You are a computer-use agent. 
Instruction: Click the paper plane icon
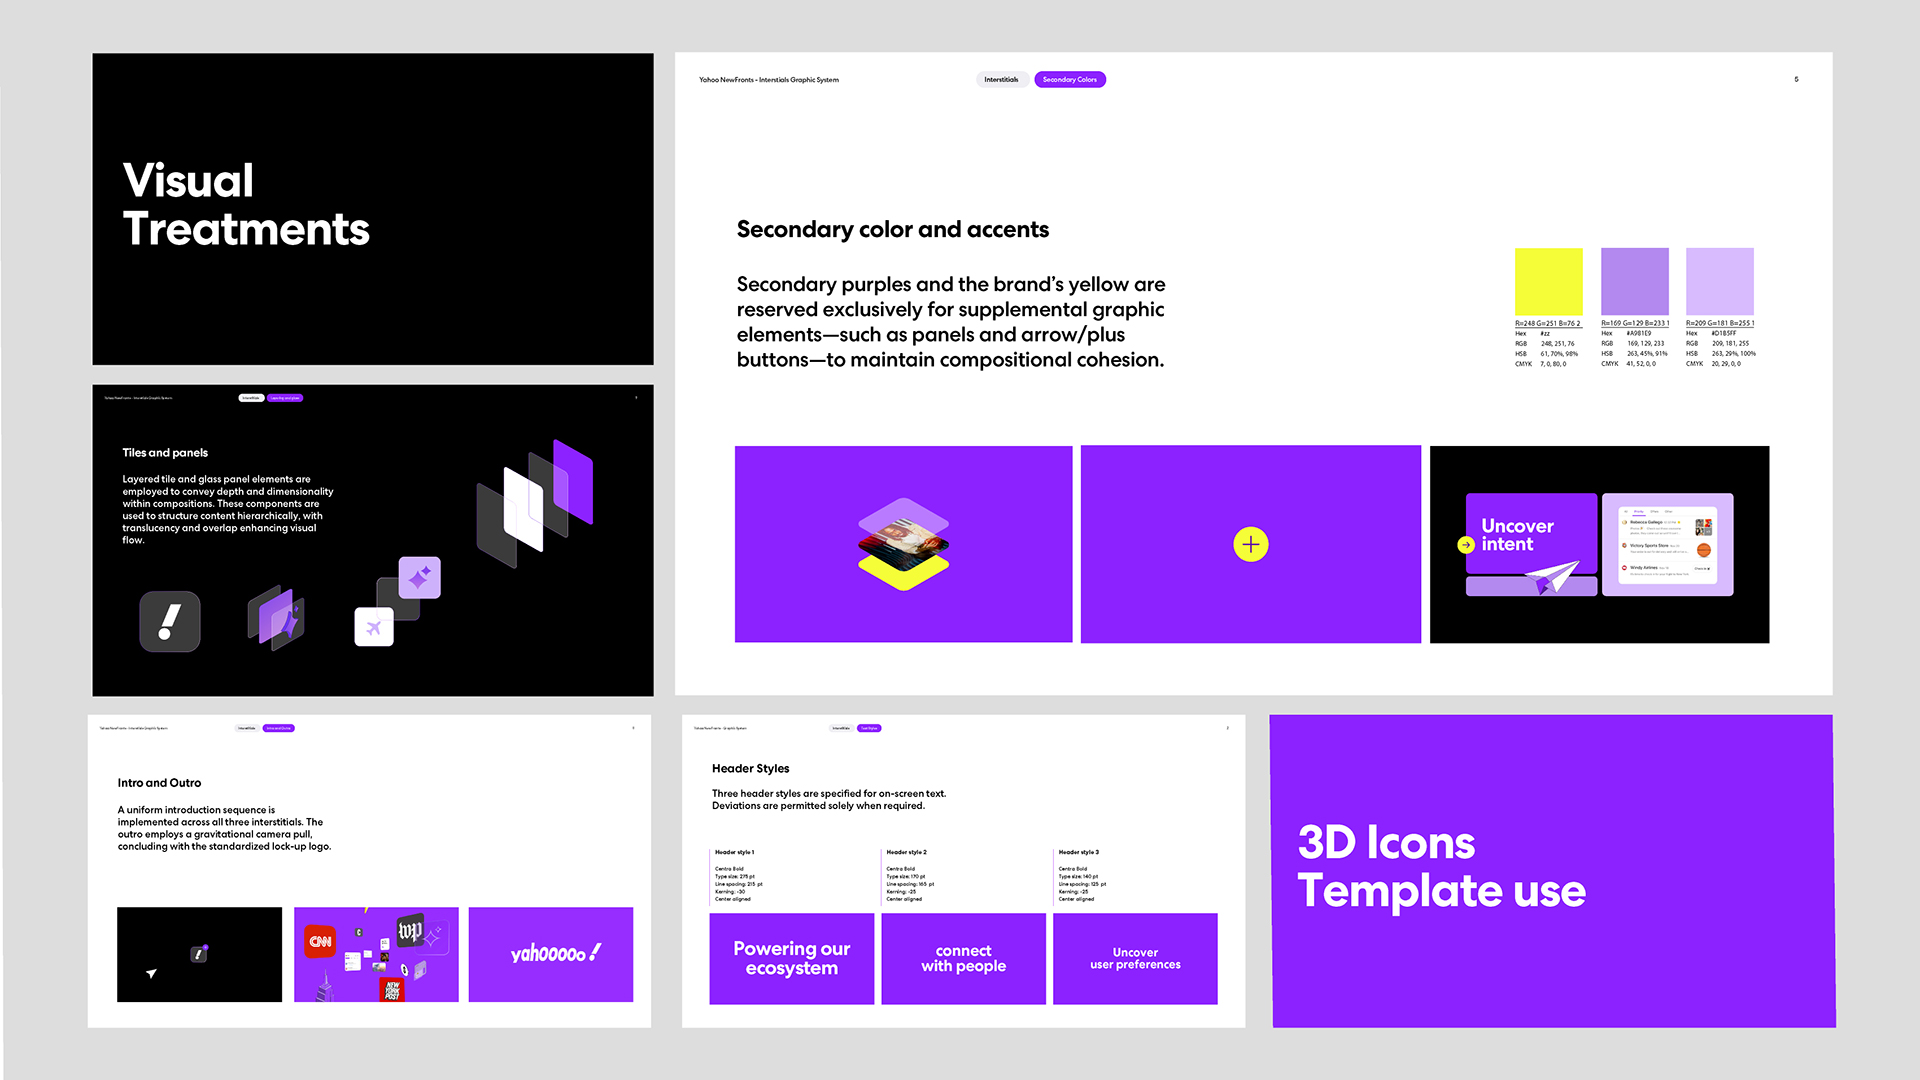1551,578
